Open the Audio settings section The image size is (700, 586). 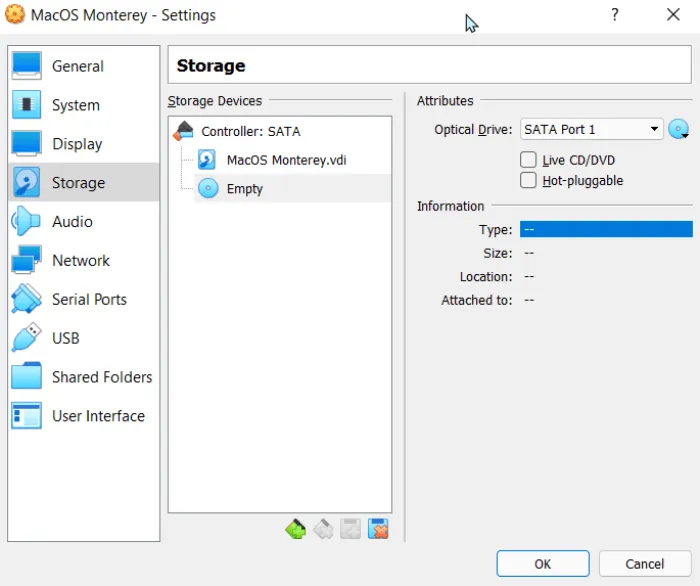(x=72, y=222)
